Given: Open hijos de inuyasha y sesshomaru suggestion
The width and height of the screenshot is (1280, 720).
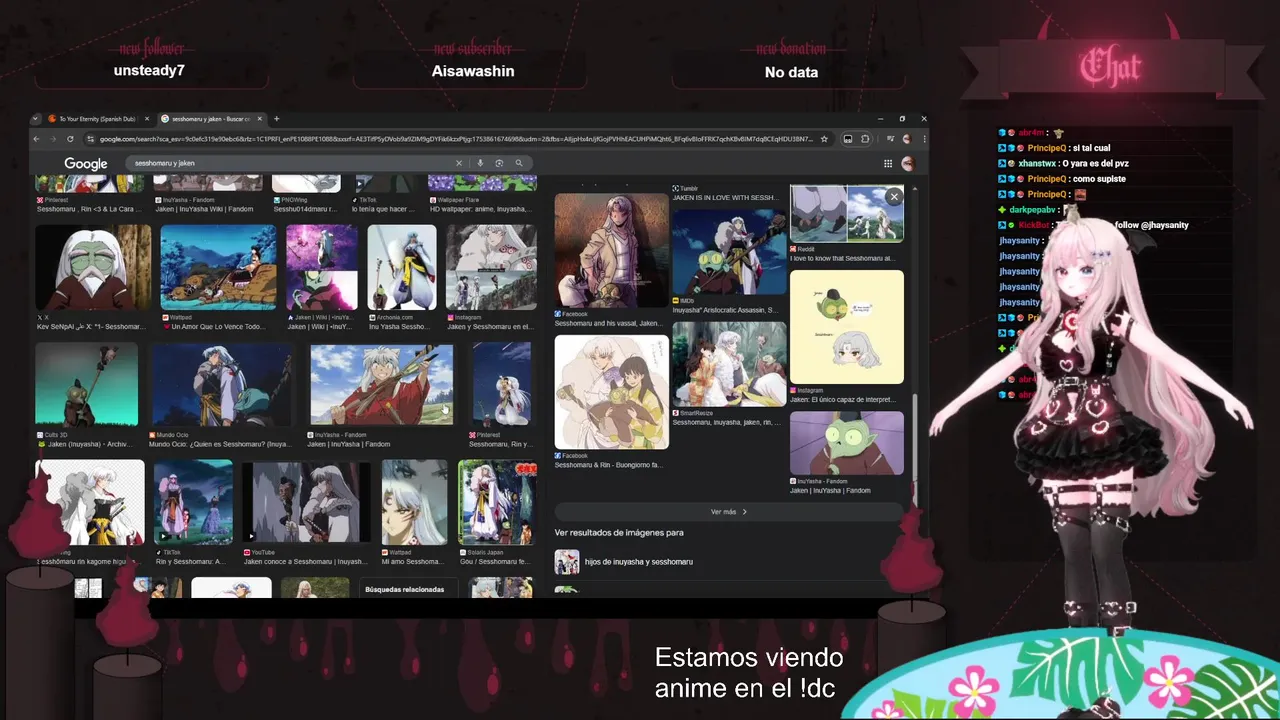Looking at the screenshot, I should point(638,562).
